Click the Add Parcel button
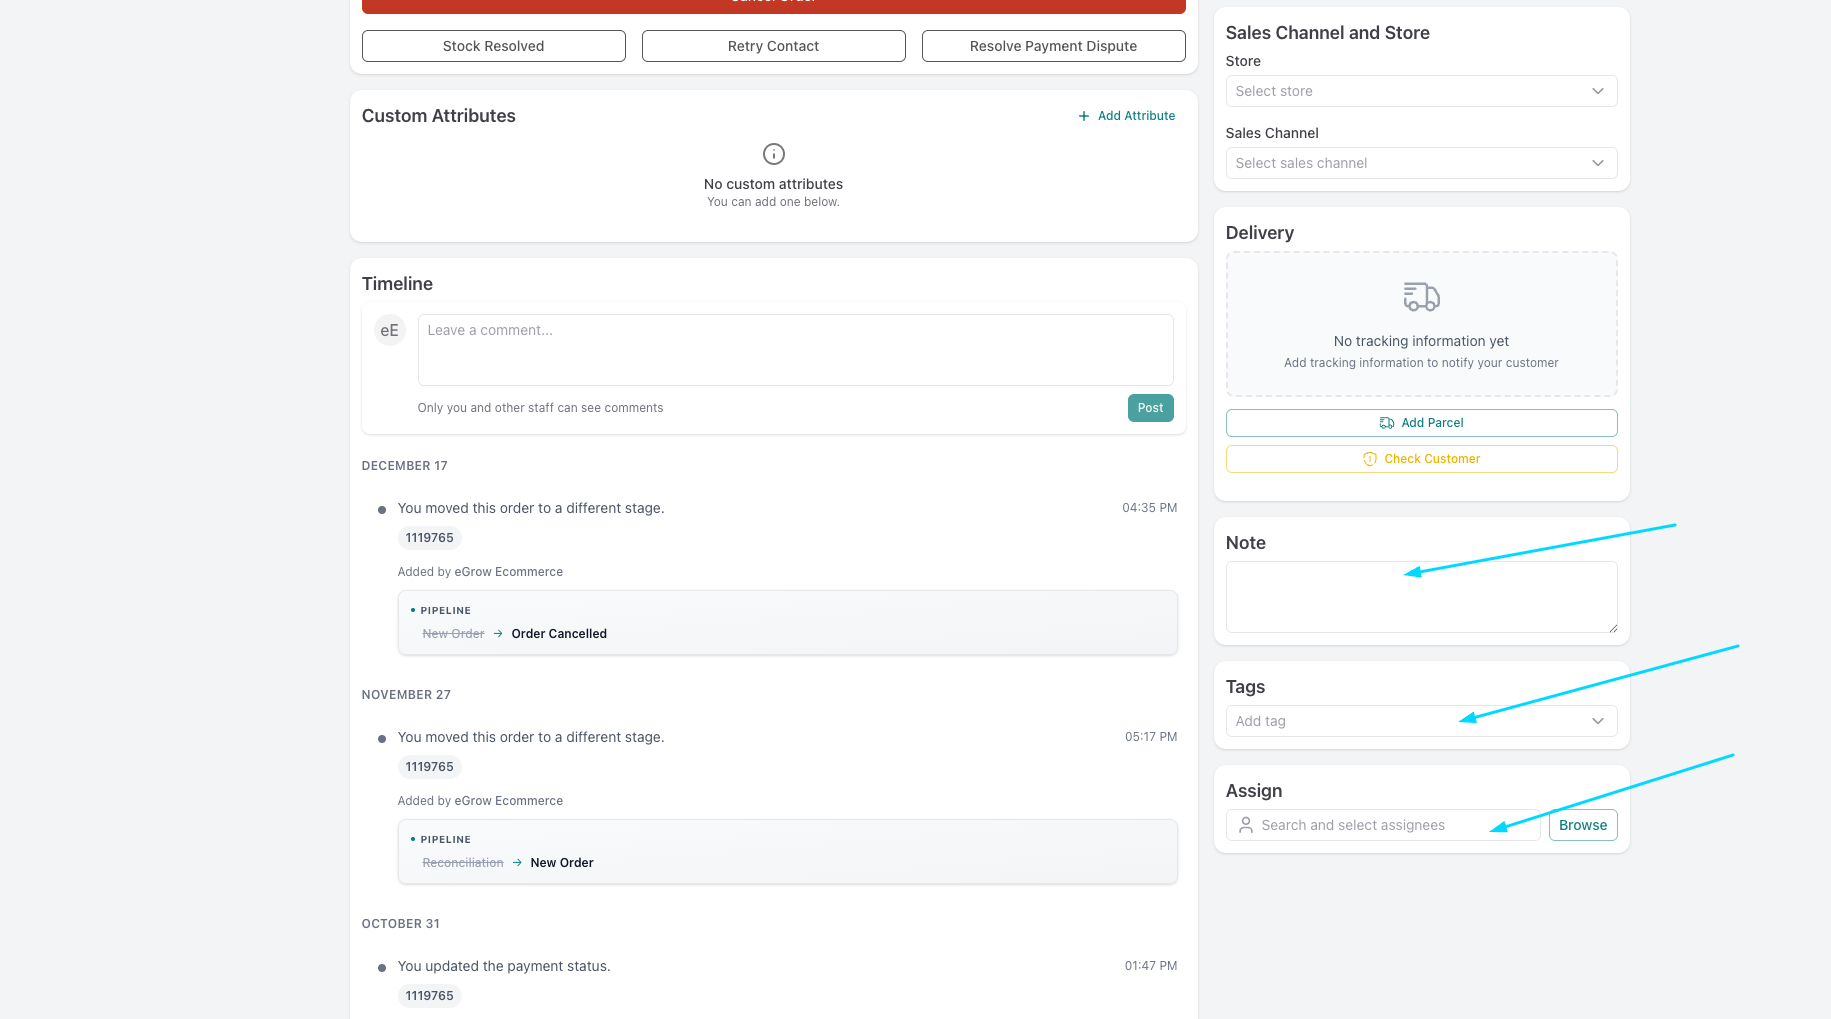The image size is (1831, 1019). [x=1421, y=423]
